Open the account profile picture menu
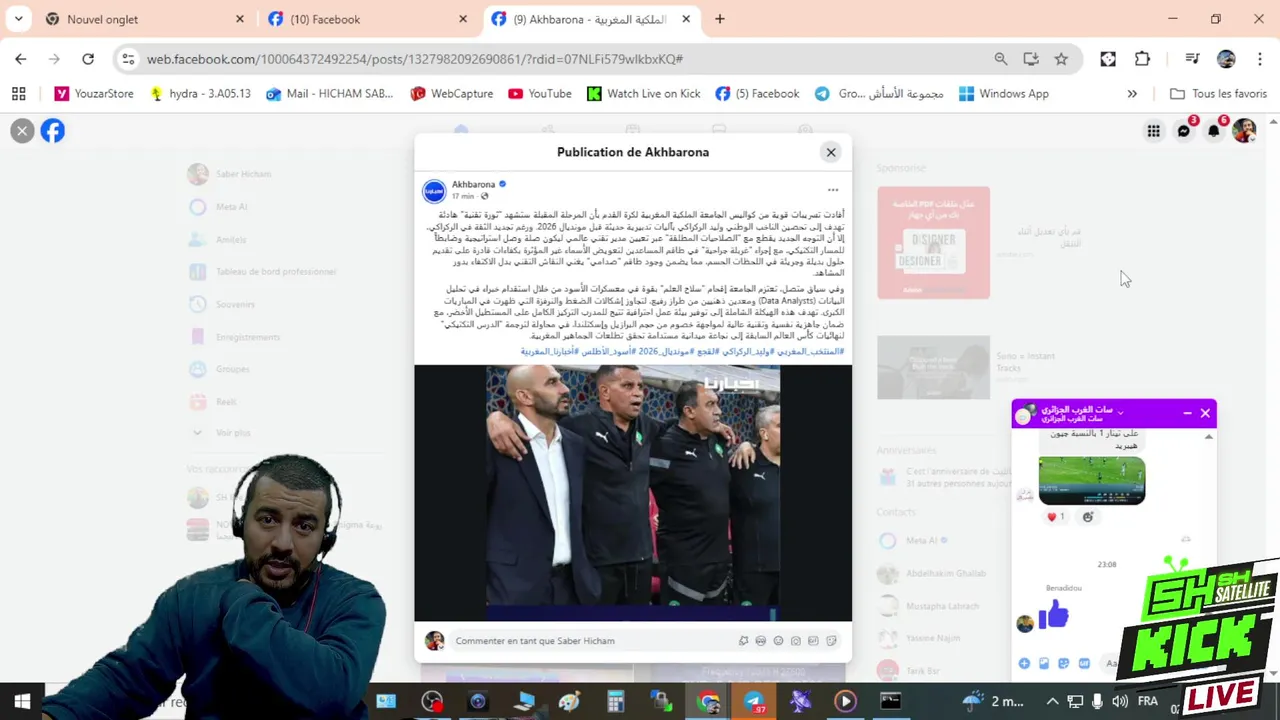 coord(1244,131)
